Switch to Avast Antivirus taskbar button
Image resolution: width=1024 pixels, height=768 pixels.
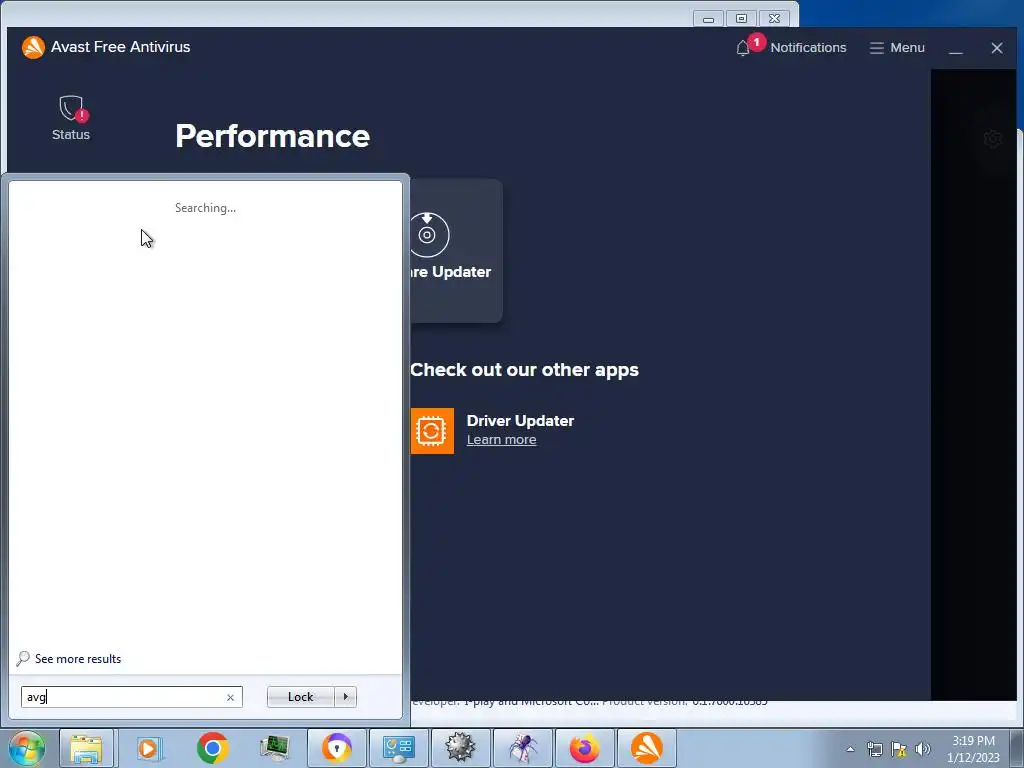(647, 748)
